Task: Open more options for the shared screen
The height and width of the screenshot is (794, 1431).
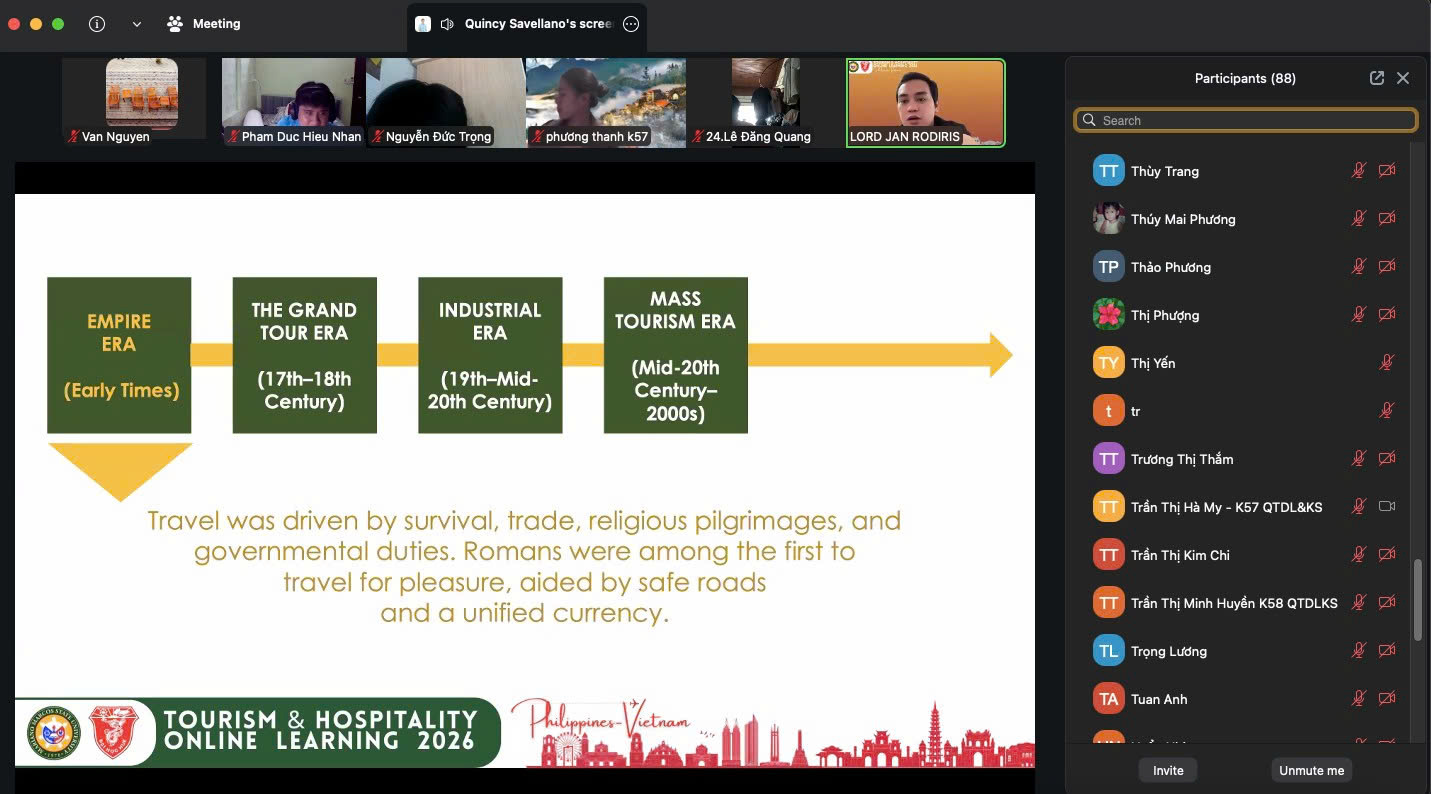Action: (631, 24)
